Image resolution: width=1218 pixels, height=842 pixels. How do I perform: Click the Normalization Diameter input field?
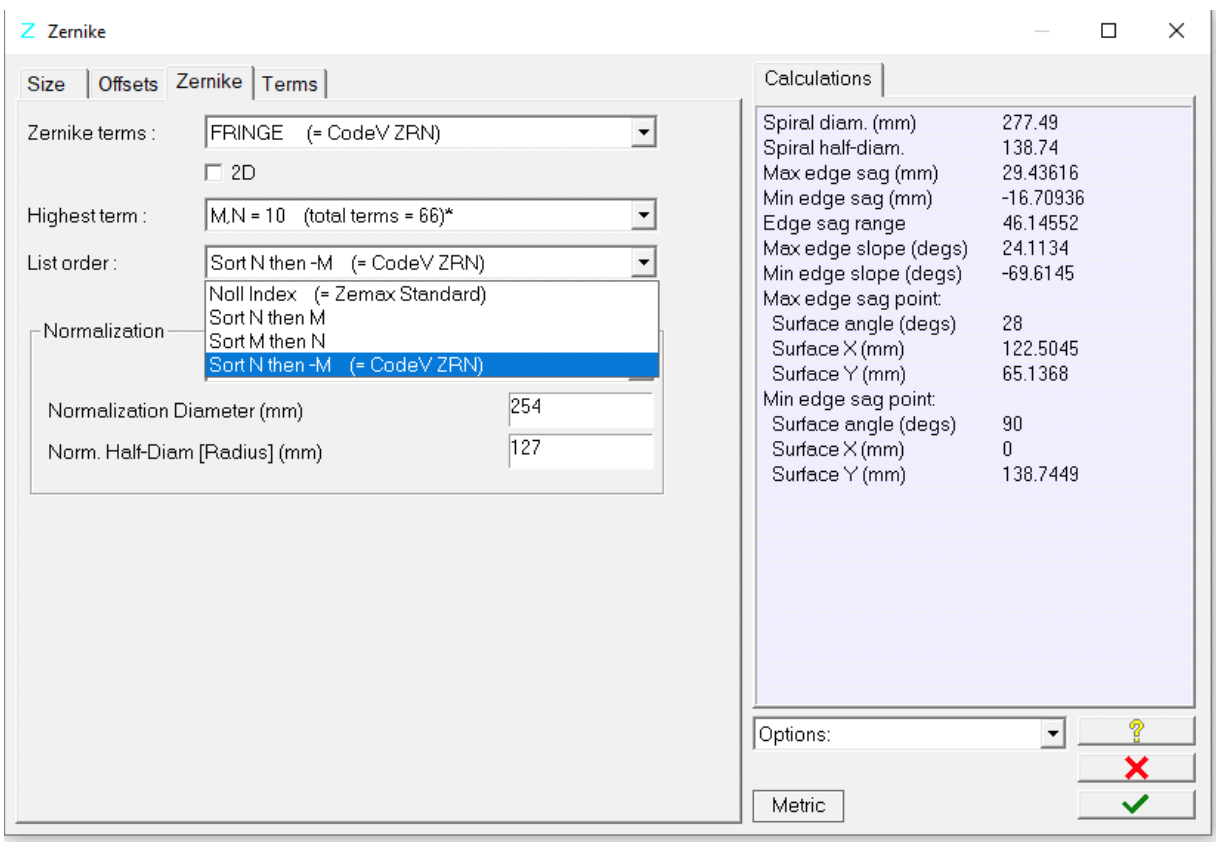(x=580, y=410)
